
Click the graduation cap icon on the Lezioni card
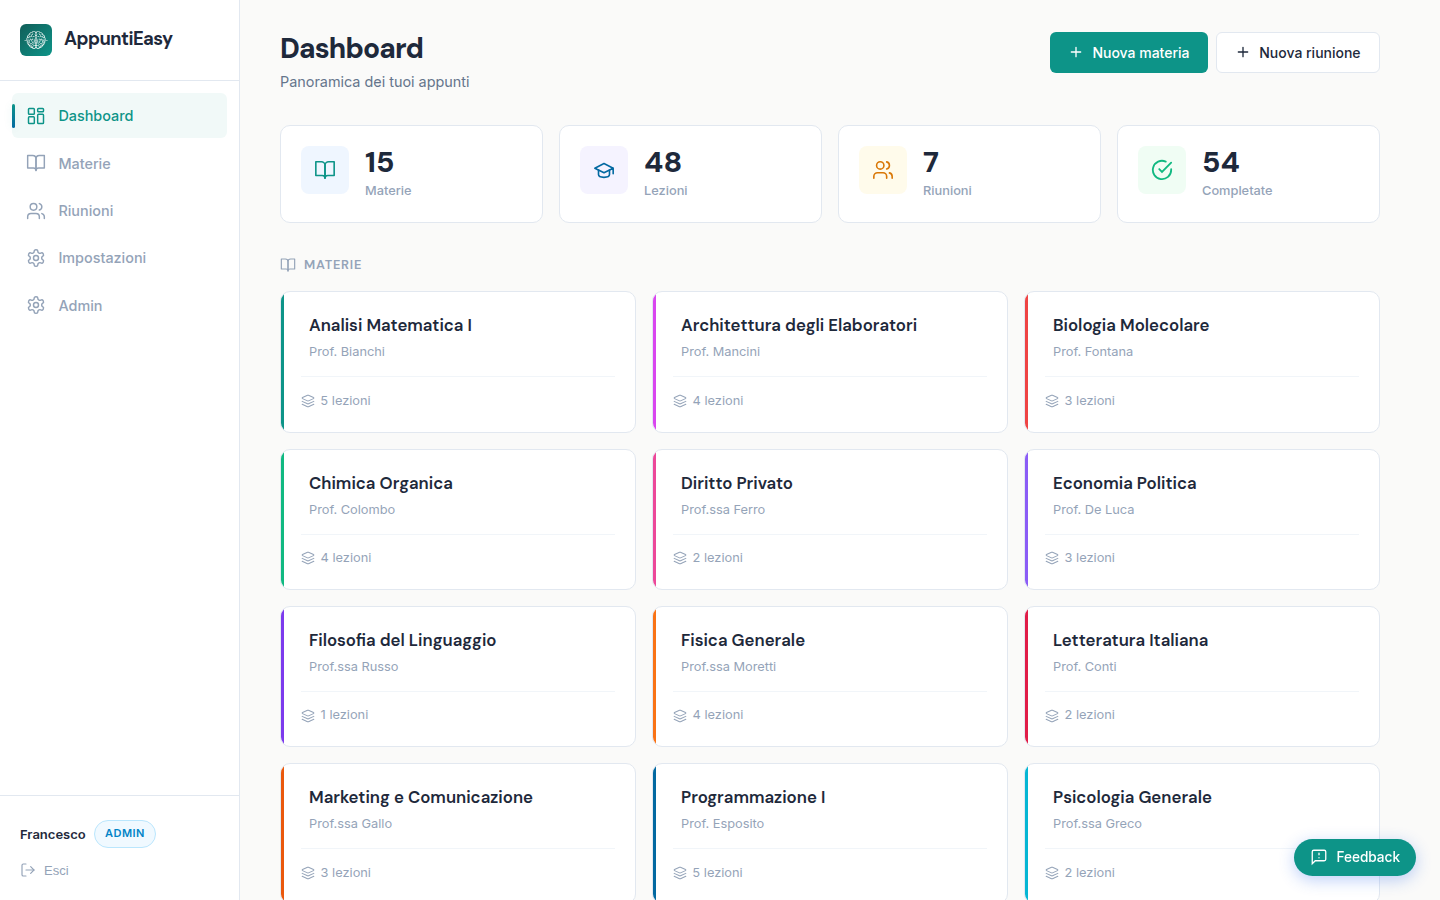click(x=604, y=170)
